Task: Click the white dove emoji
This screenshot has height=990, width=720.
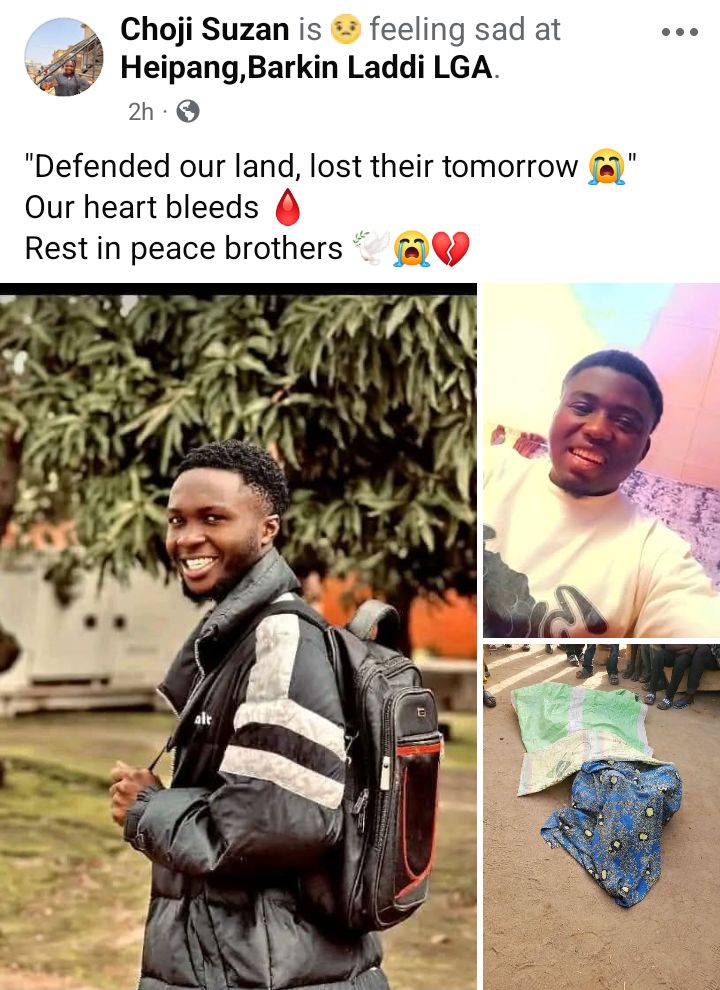Action: coord(371,248)
